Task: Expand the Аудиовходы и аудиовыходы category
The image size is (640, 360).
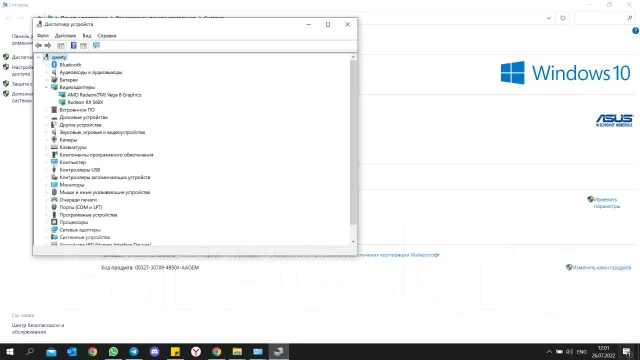Action: pos(46,73)
